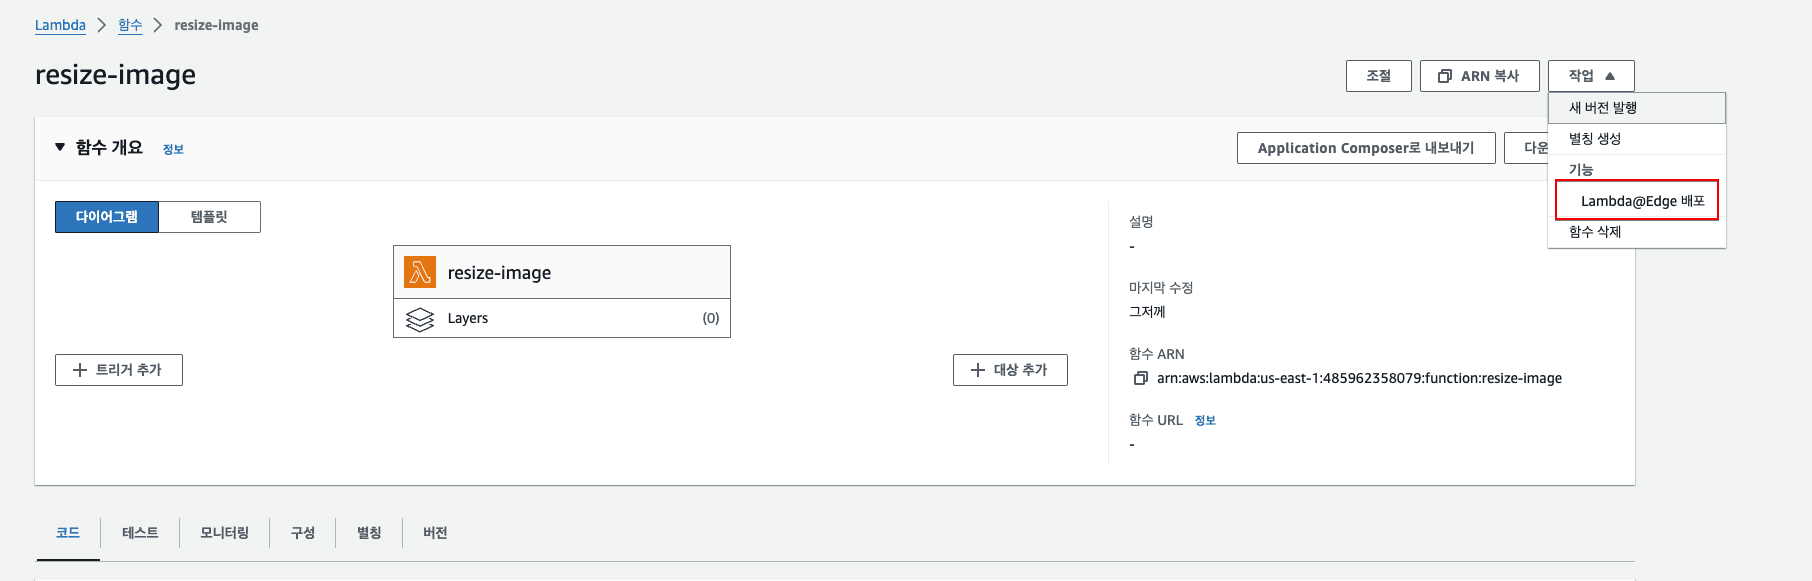Click the Layers stack icon
Screen dimensions: 1812x581
click(x=420, y=319)
